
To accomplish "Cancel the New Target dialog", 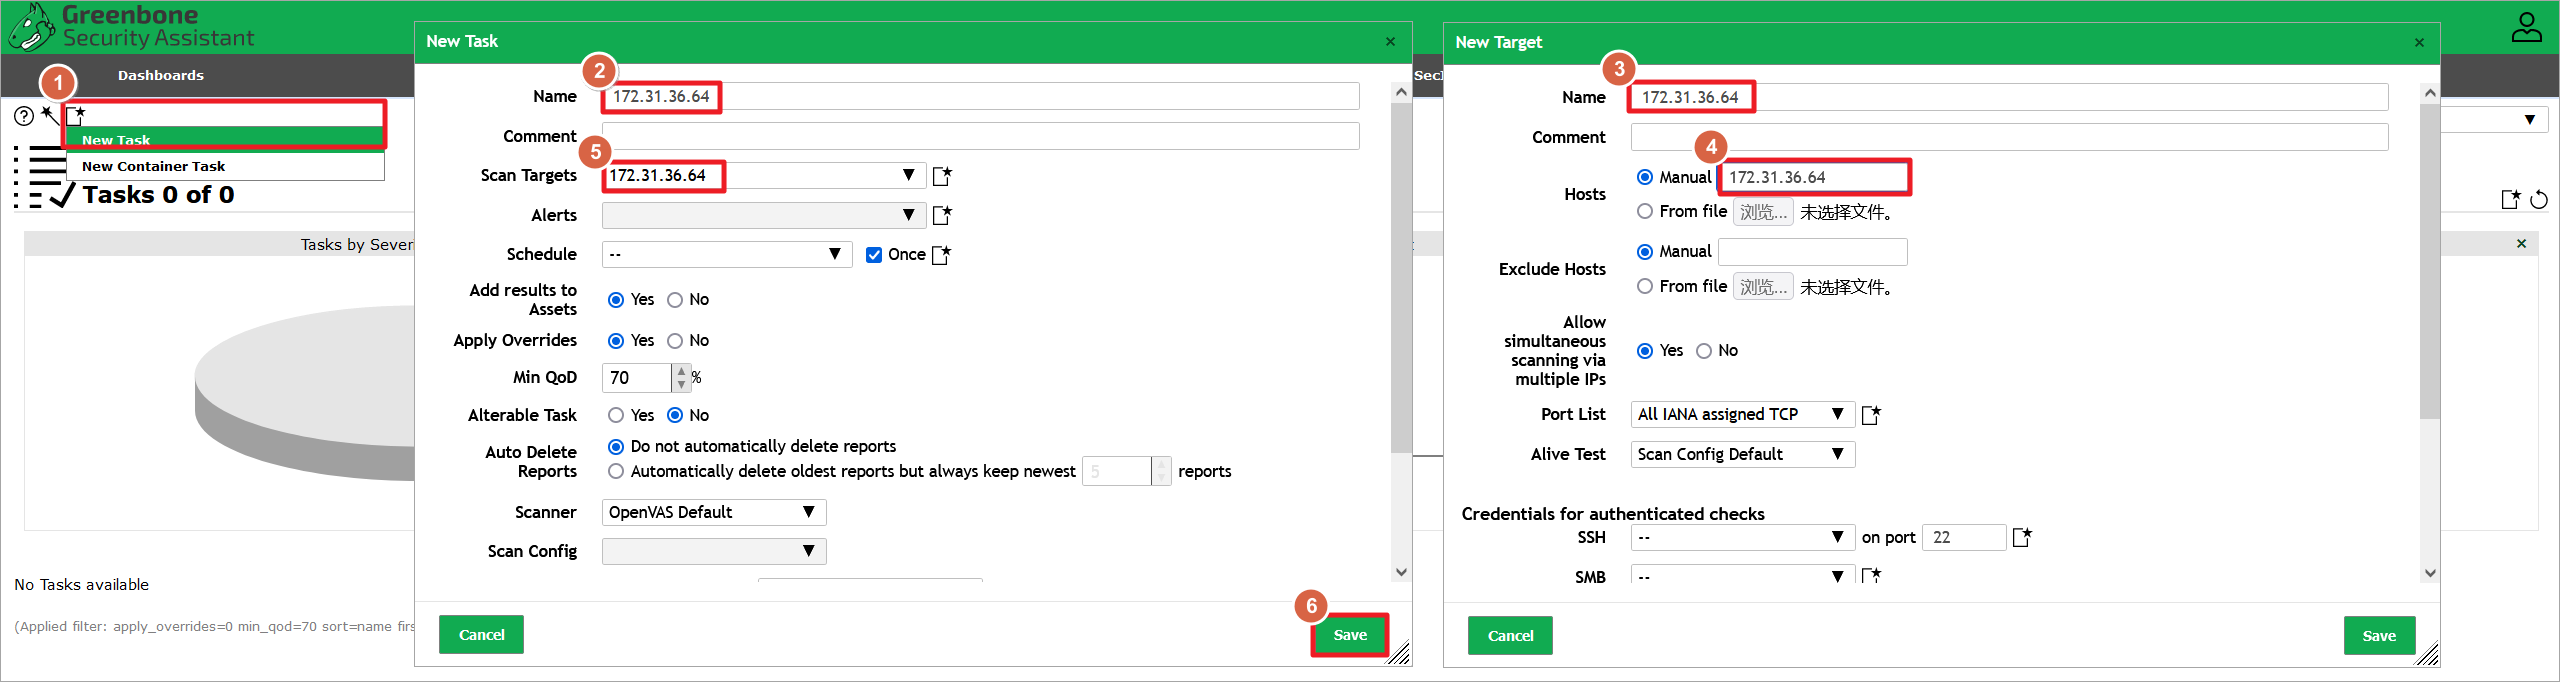I will tap(1510, 636).
